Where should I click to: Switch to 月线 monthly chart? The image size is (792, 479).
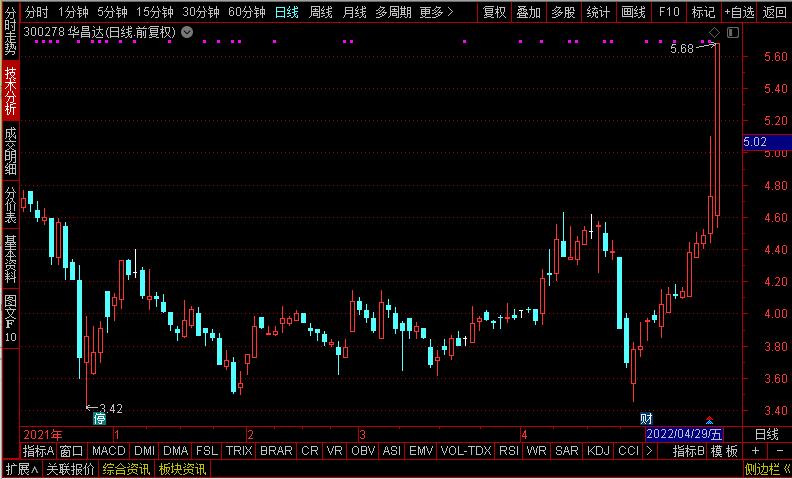click(x=355, y=12)
